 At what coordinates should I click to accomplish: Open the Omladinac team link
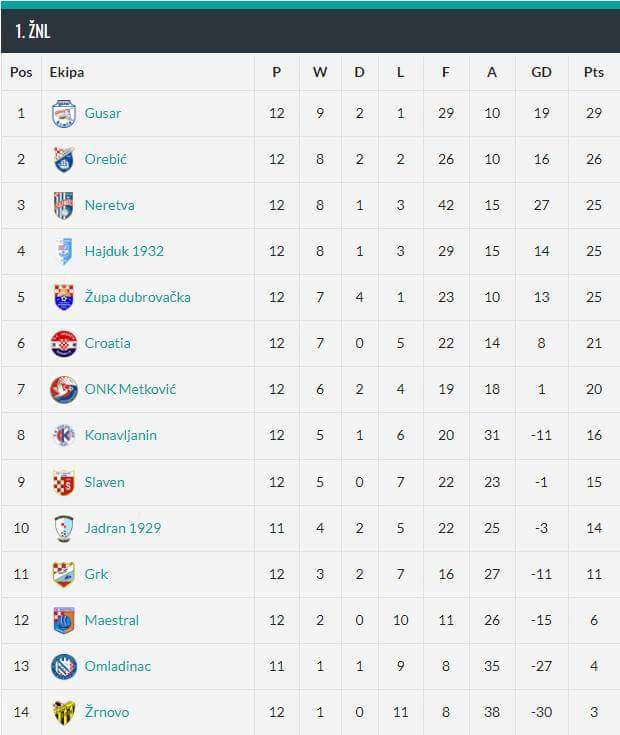coord(118,666)
